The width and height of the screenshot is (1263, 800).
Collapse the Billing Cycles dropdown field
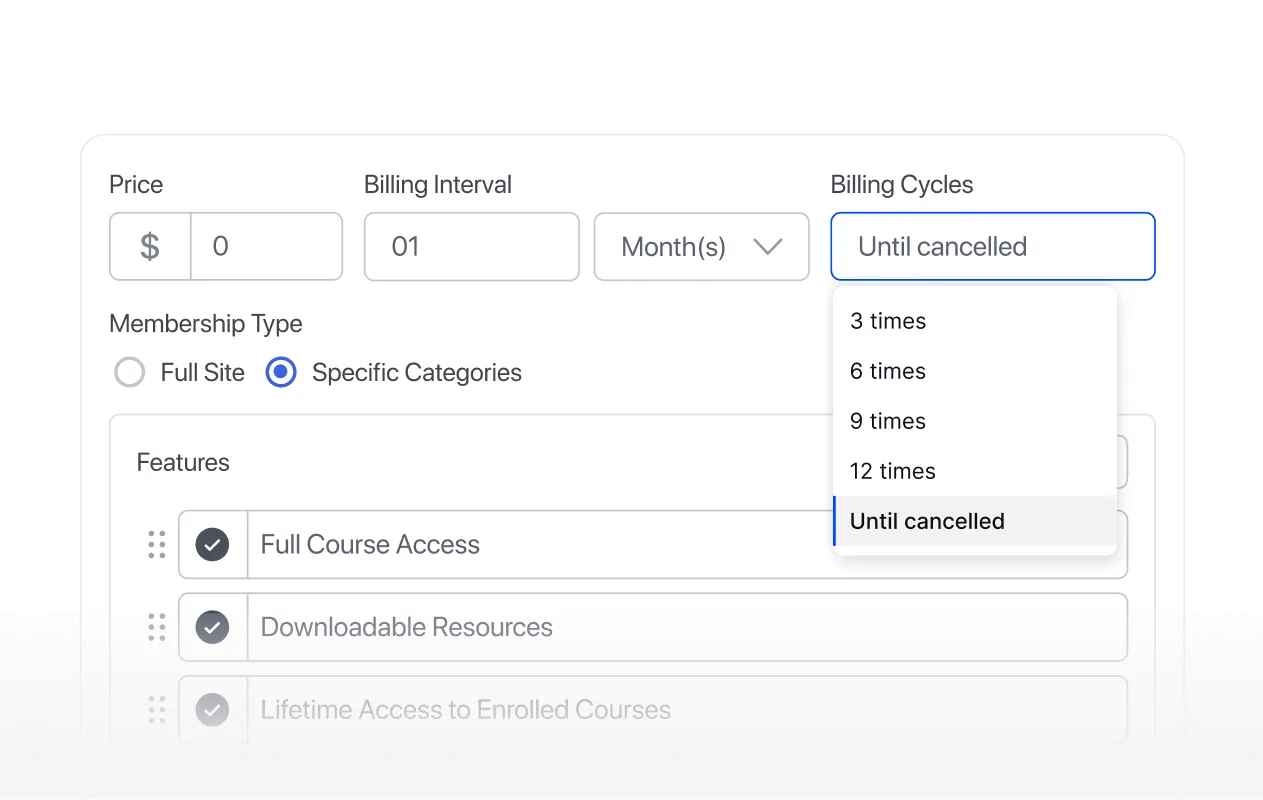tap(993, 246)
